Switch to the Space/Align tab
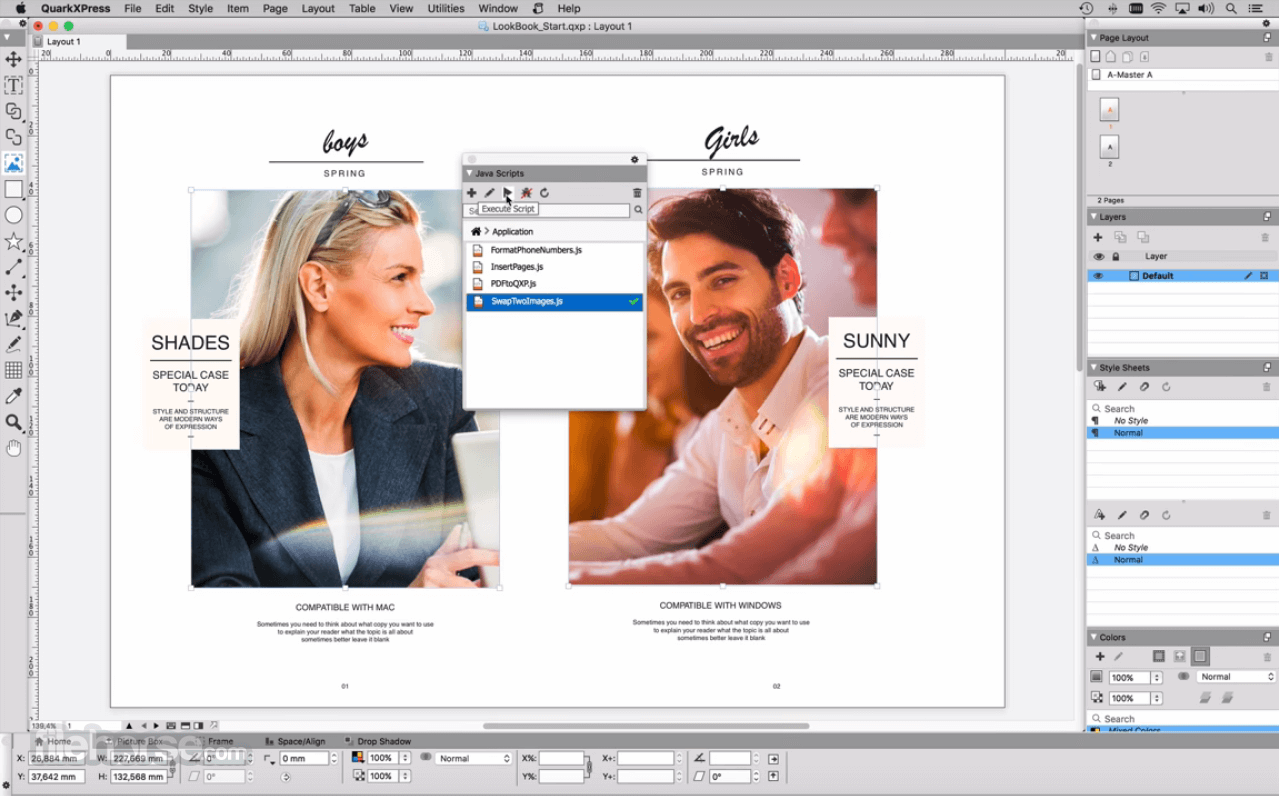 tap(295, 741)
